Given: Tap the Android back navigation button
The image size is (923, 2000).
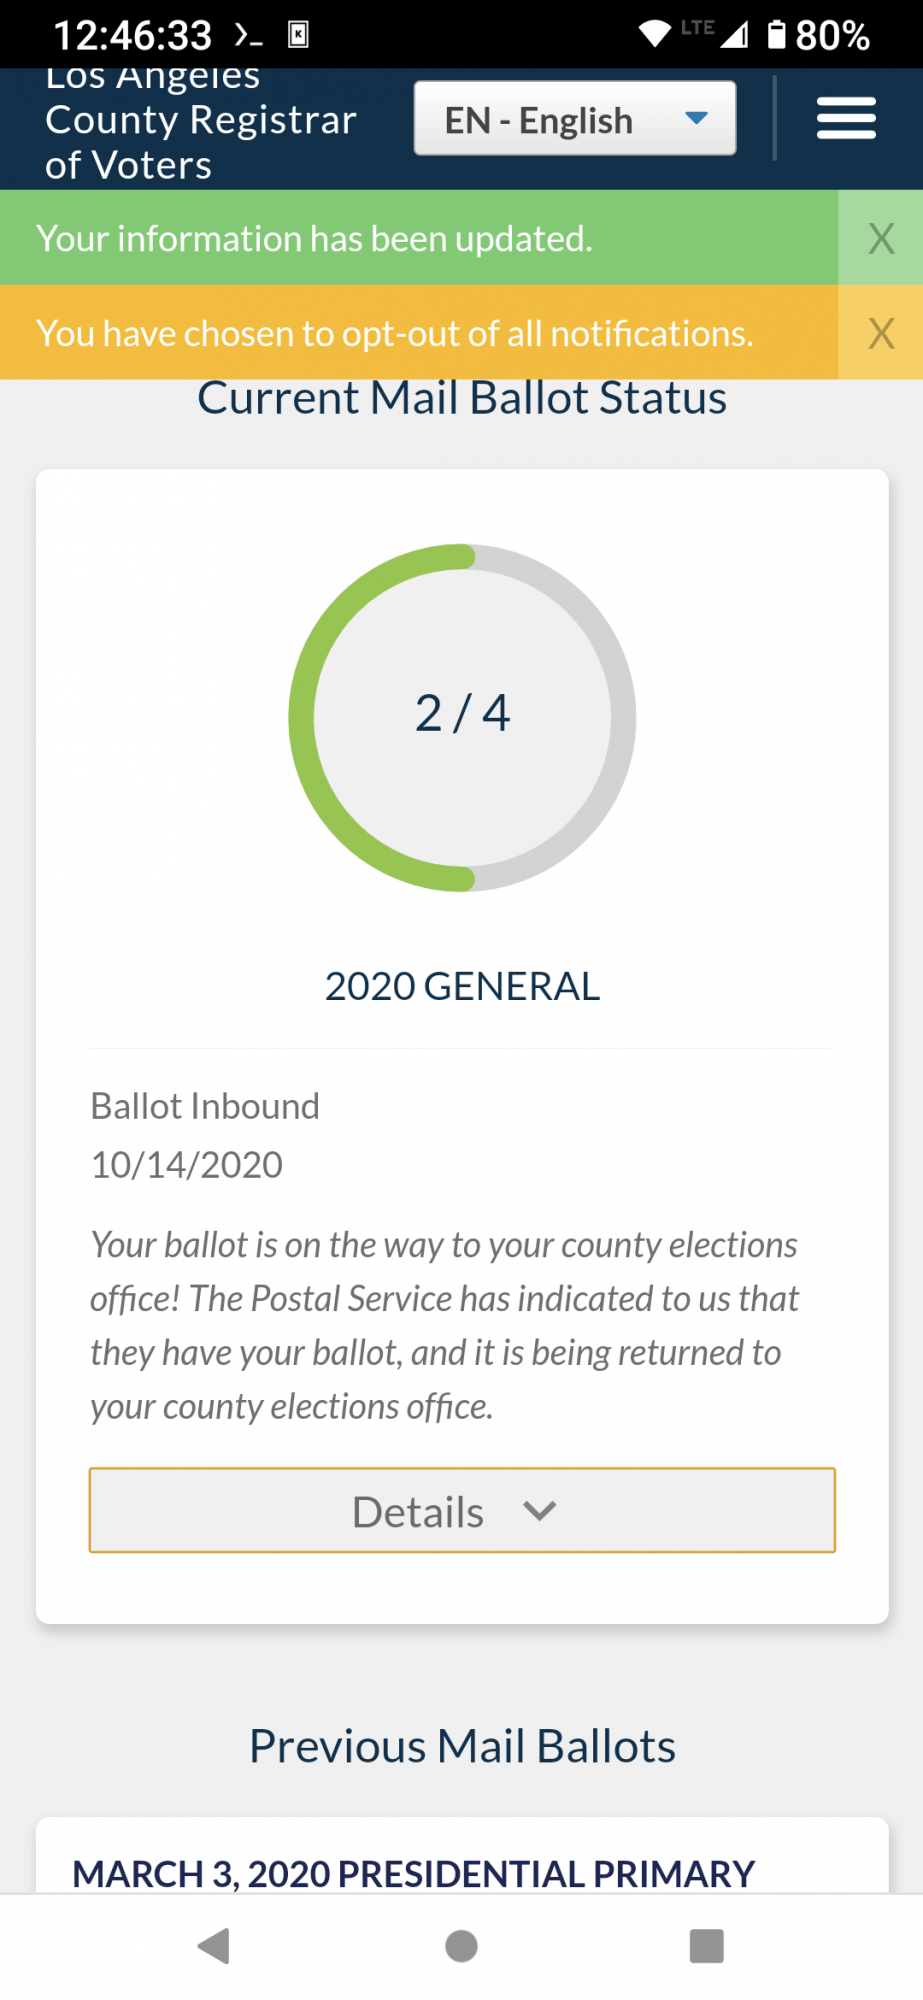Looking at the screenshot, I should 214,1946.
